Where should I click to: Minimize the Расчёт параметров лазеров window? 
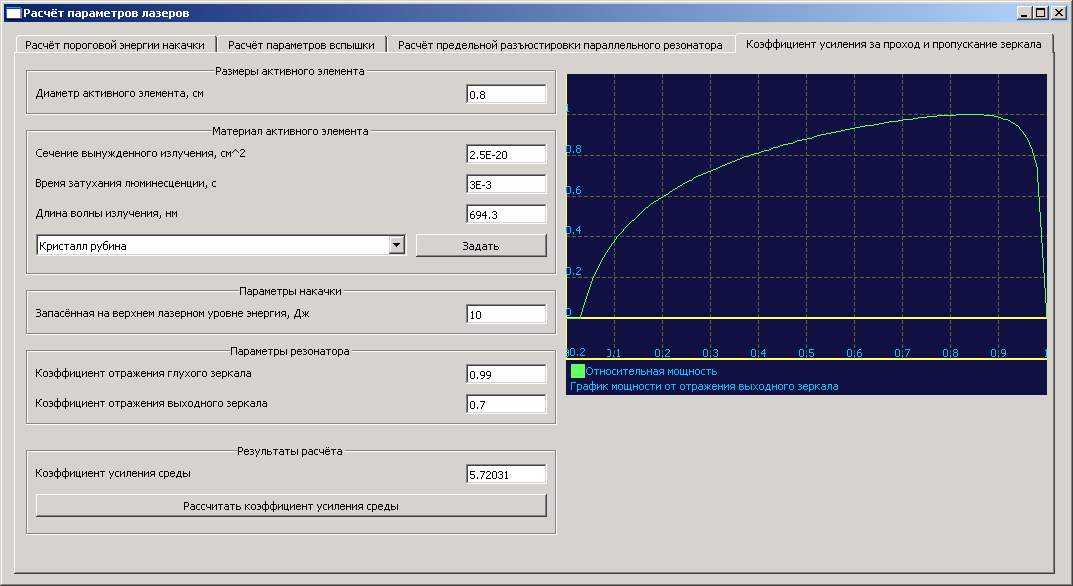point(1024,13)
